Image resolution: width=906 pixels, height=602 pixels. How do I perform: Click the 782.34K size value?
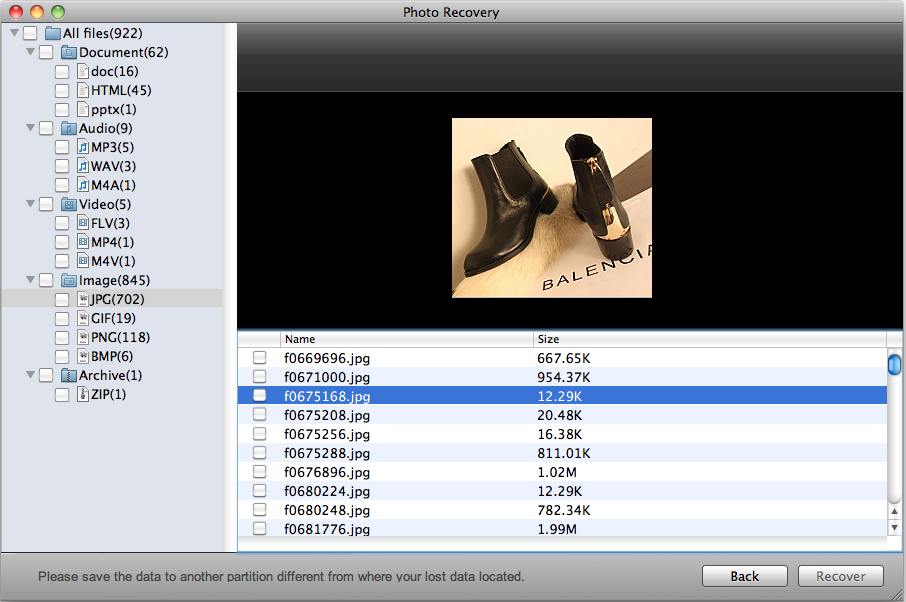[x=564, y=510]
